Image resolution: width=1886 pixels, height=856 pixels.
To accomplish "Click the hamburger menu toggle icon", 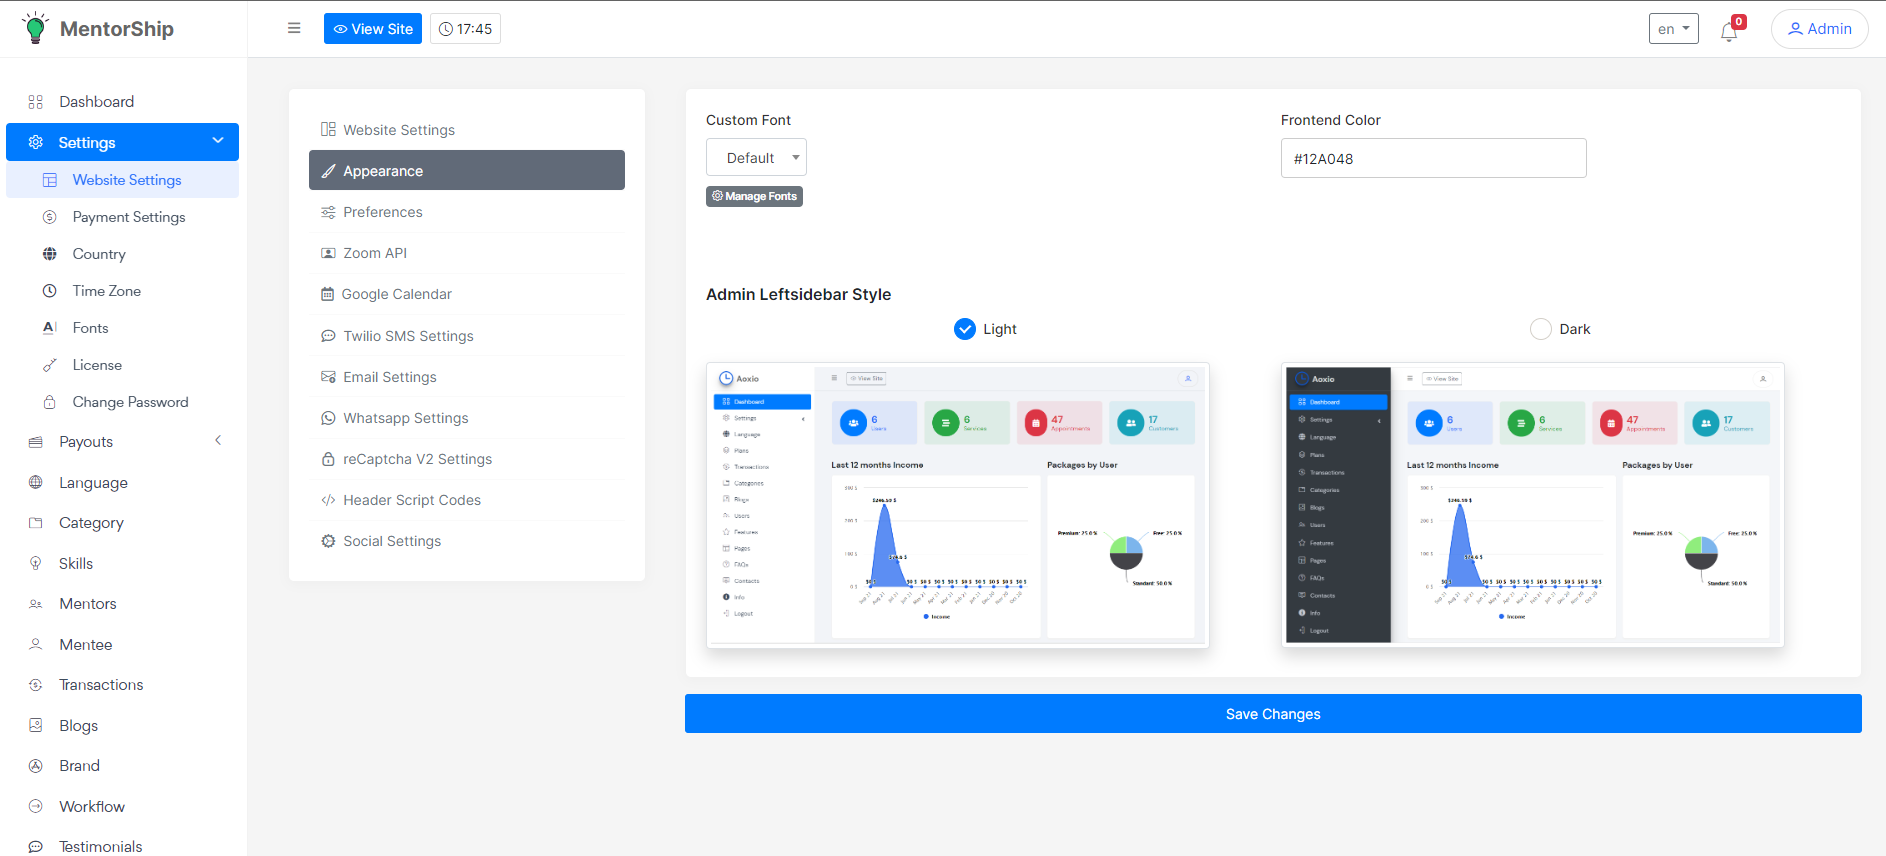I will (x=294, y=28).
